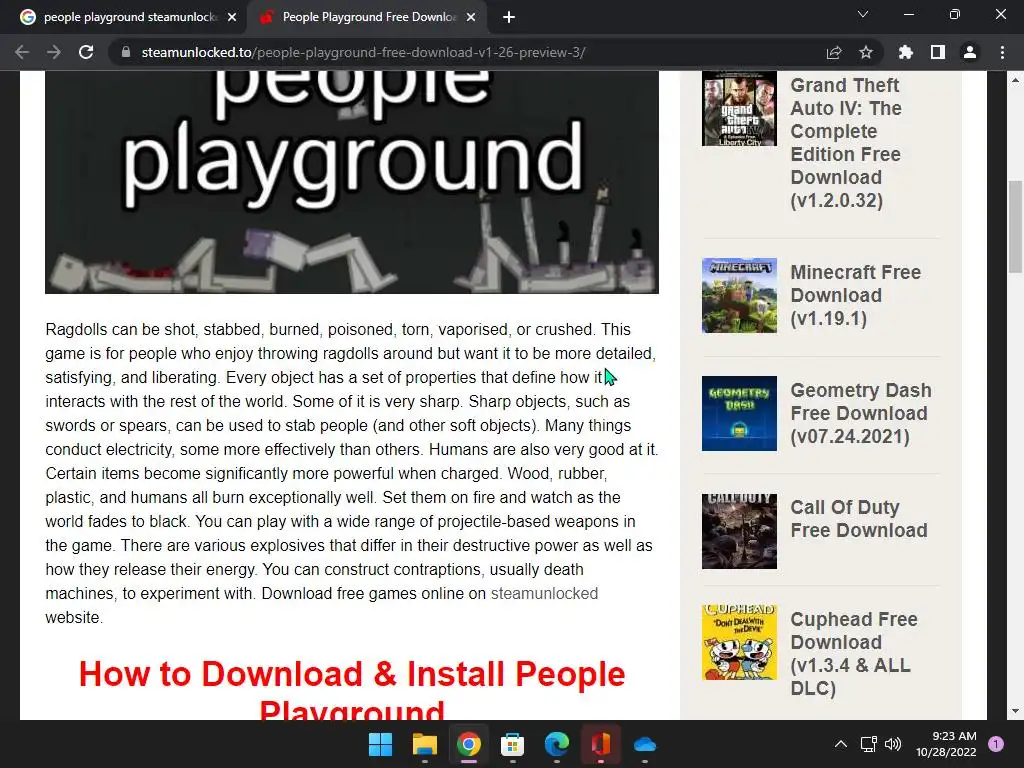Open the Office app in taskbar
This screenshot has width=1024, height=768.
601,744
